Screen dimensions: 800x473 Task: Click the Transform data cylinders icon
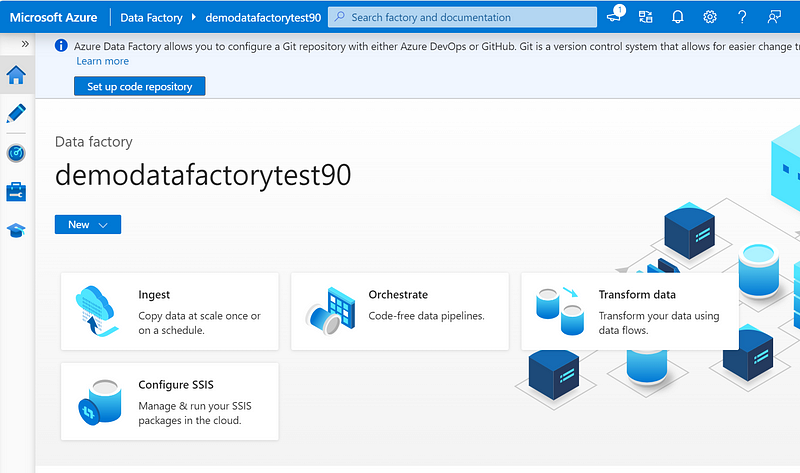tap(560, 311)
